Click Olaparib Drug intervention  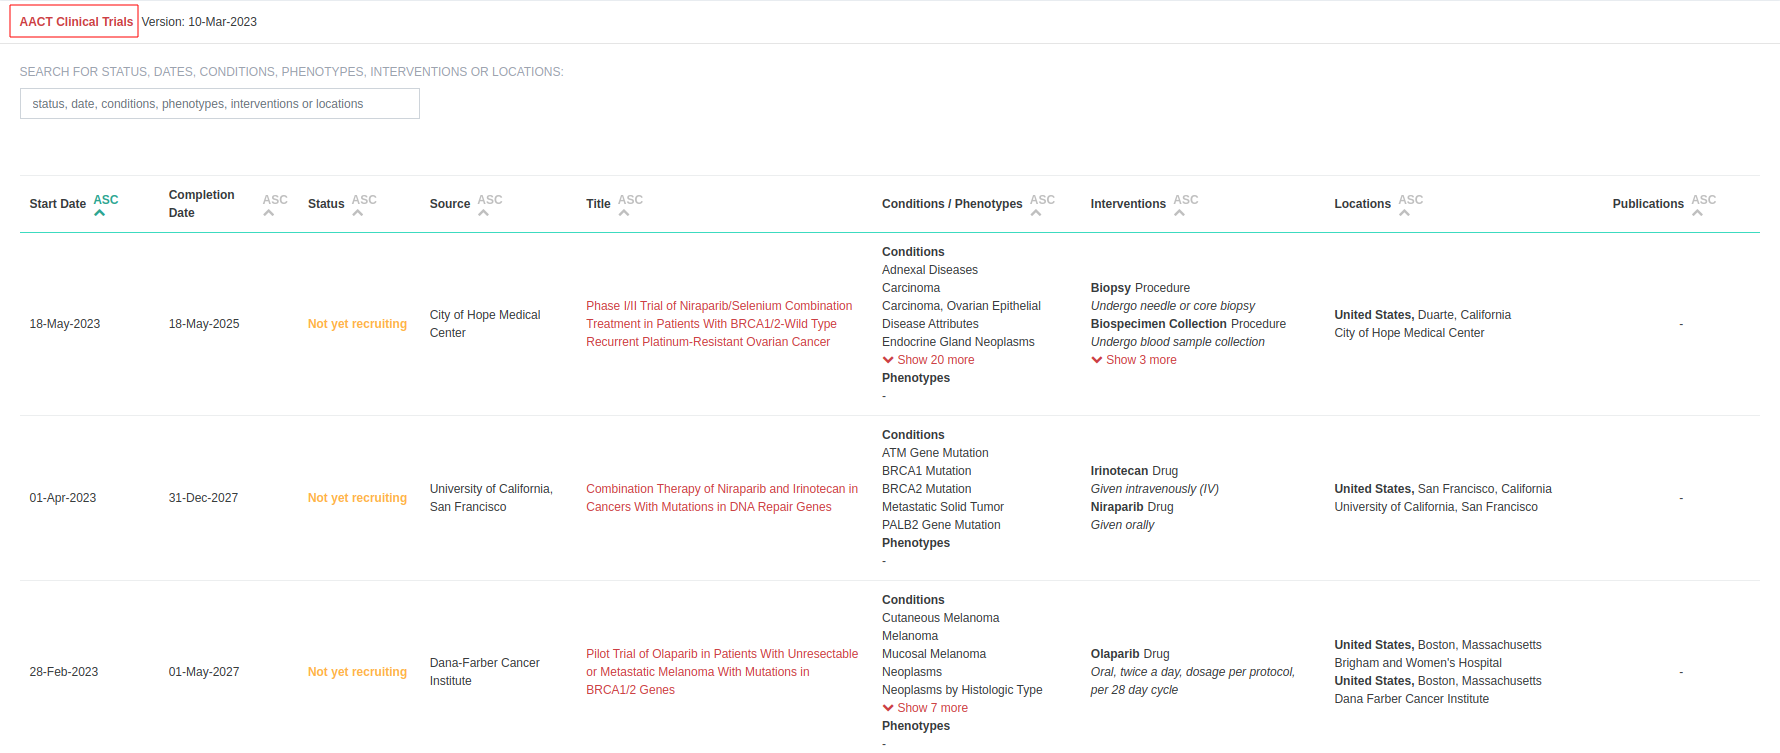coord(1130,654)
